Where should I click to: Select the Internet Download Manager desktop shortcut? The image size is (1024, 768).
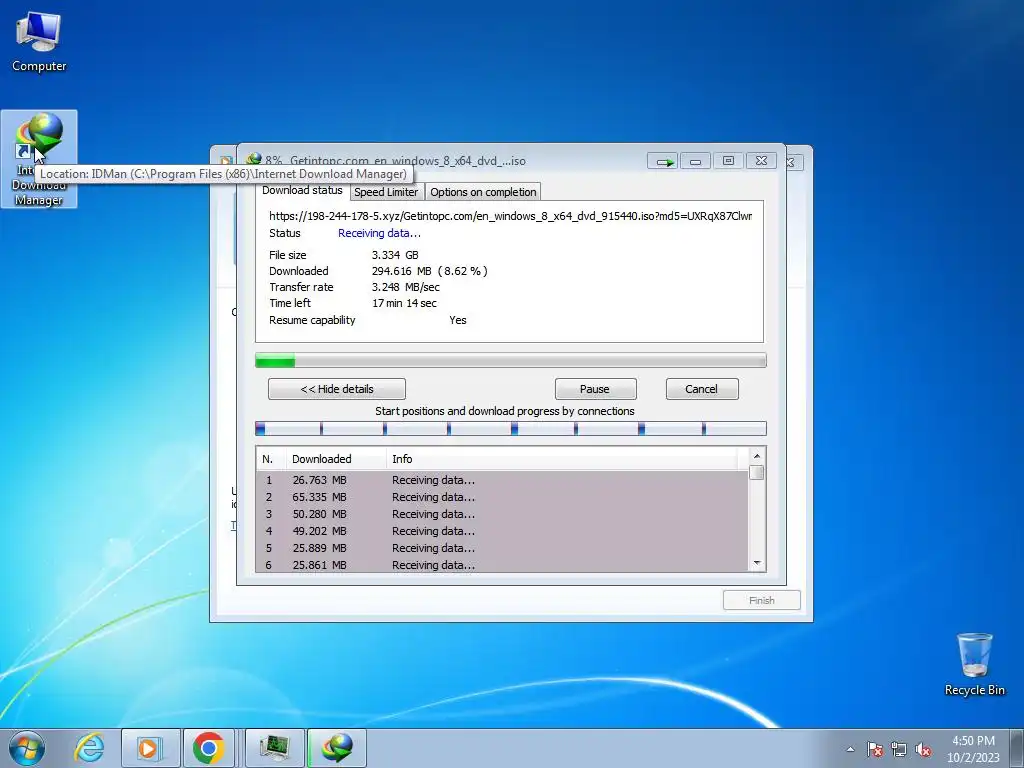point(39,159)
